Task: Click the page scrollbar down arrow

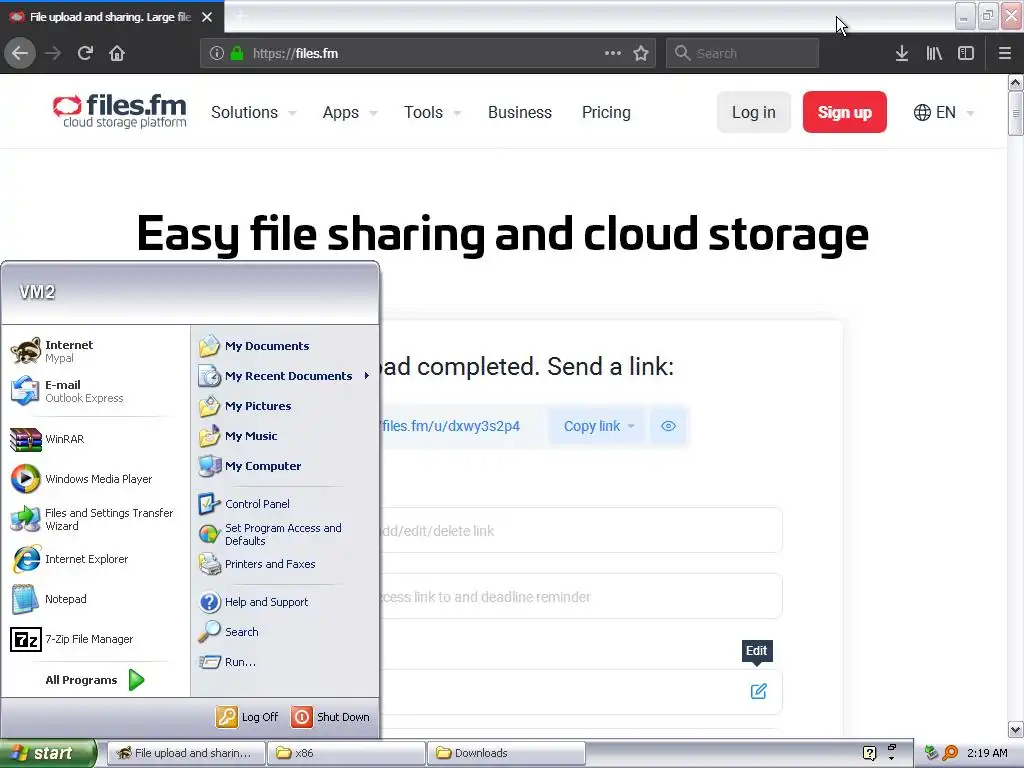Action: [x=1015, y=729]
